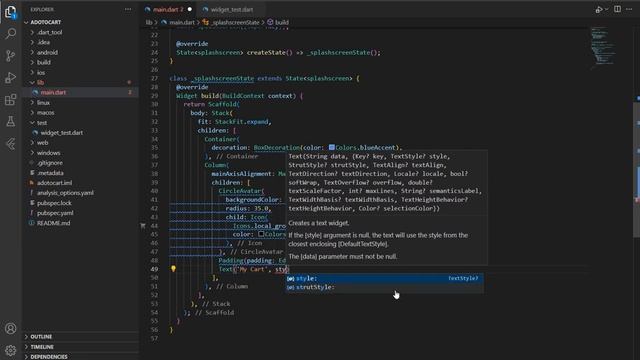Select the 'strutStyle:' autocomplete suggestion

point(384,287)
